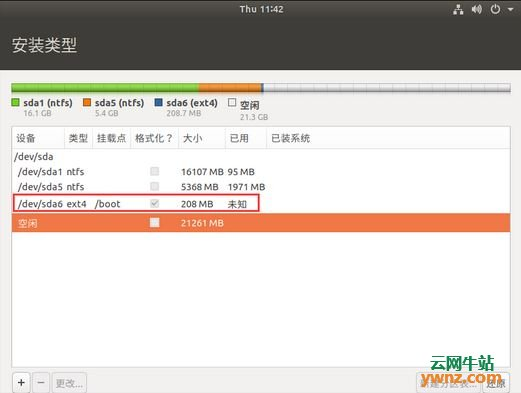Click the white 空闲 legend swatch
Image resolution: width=521 pixels, height=393 pixels.
232,102
